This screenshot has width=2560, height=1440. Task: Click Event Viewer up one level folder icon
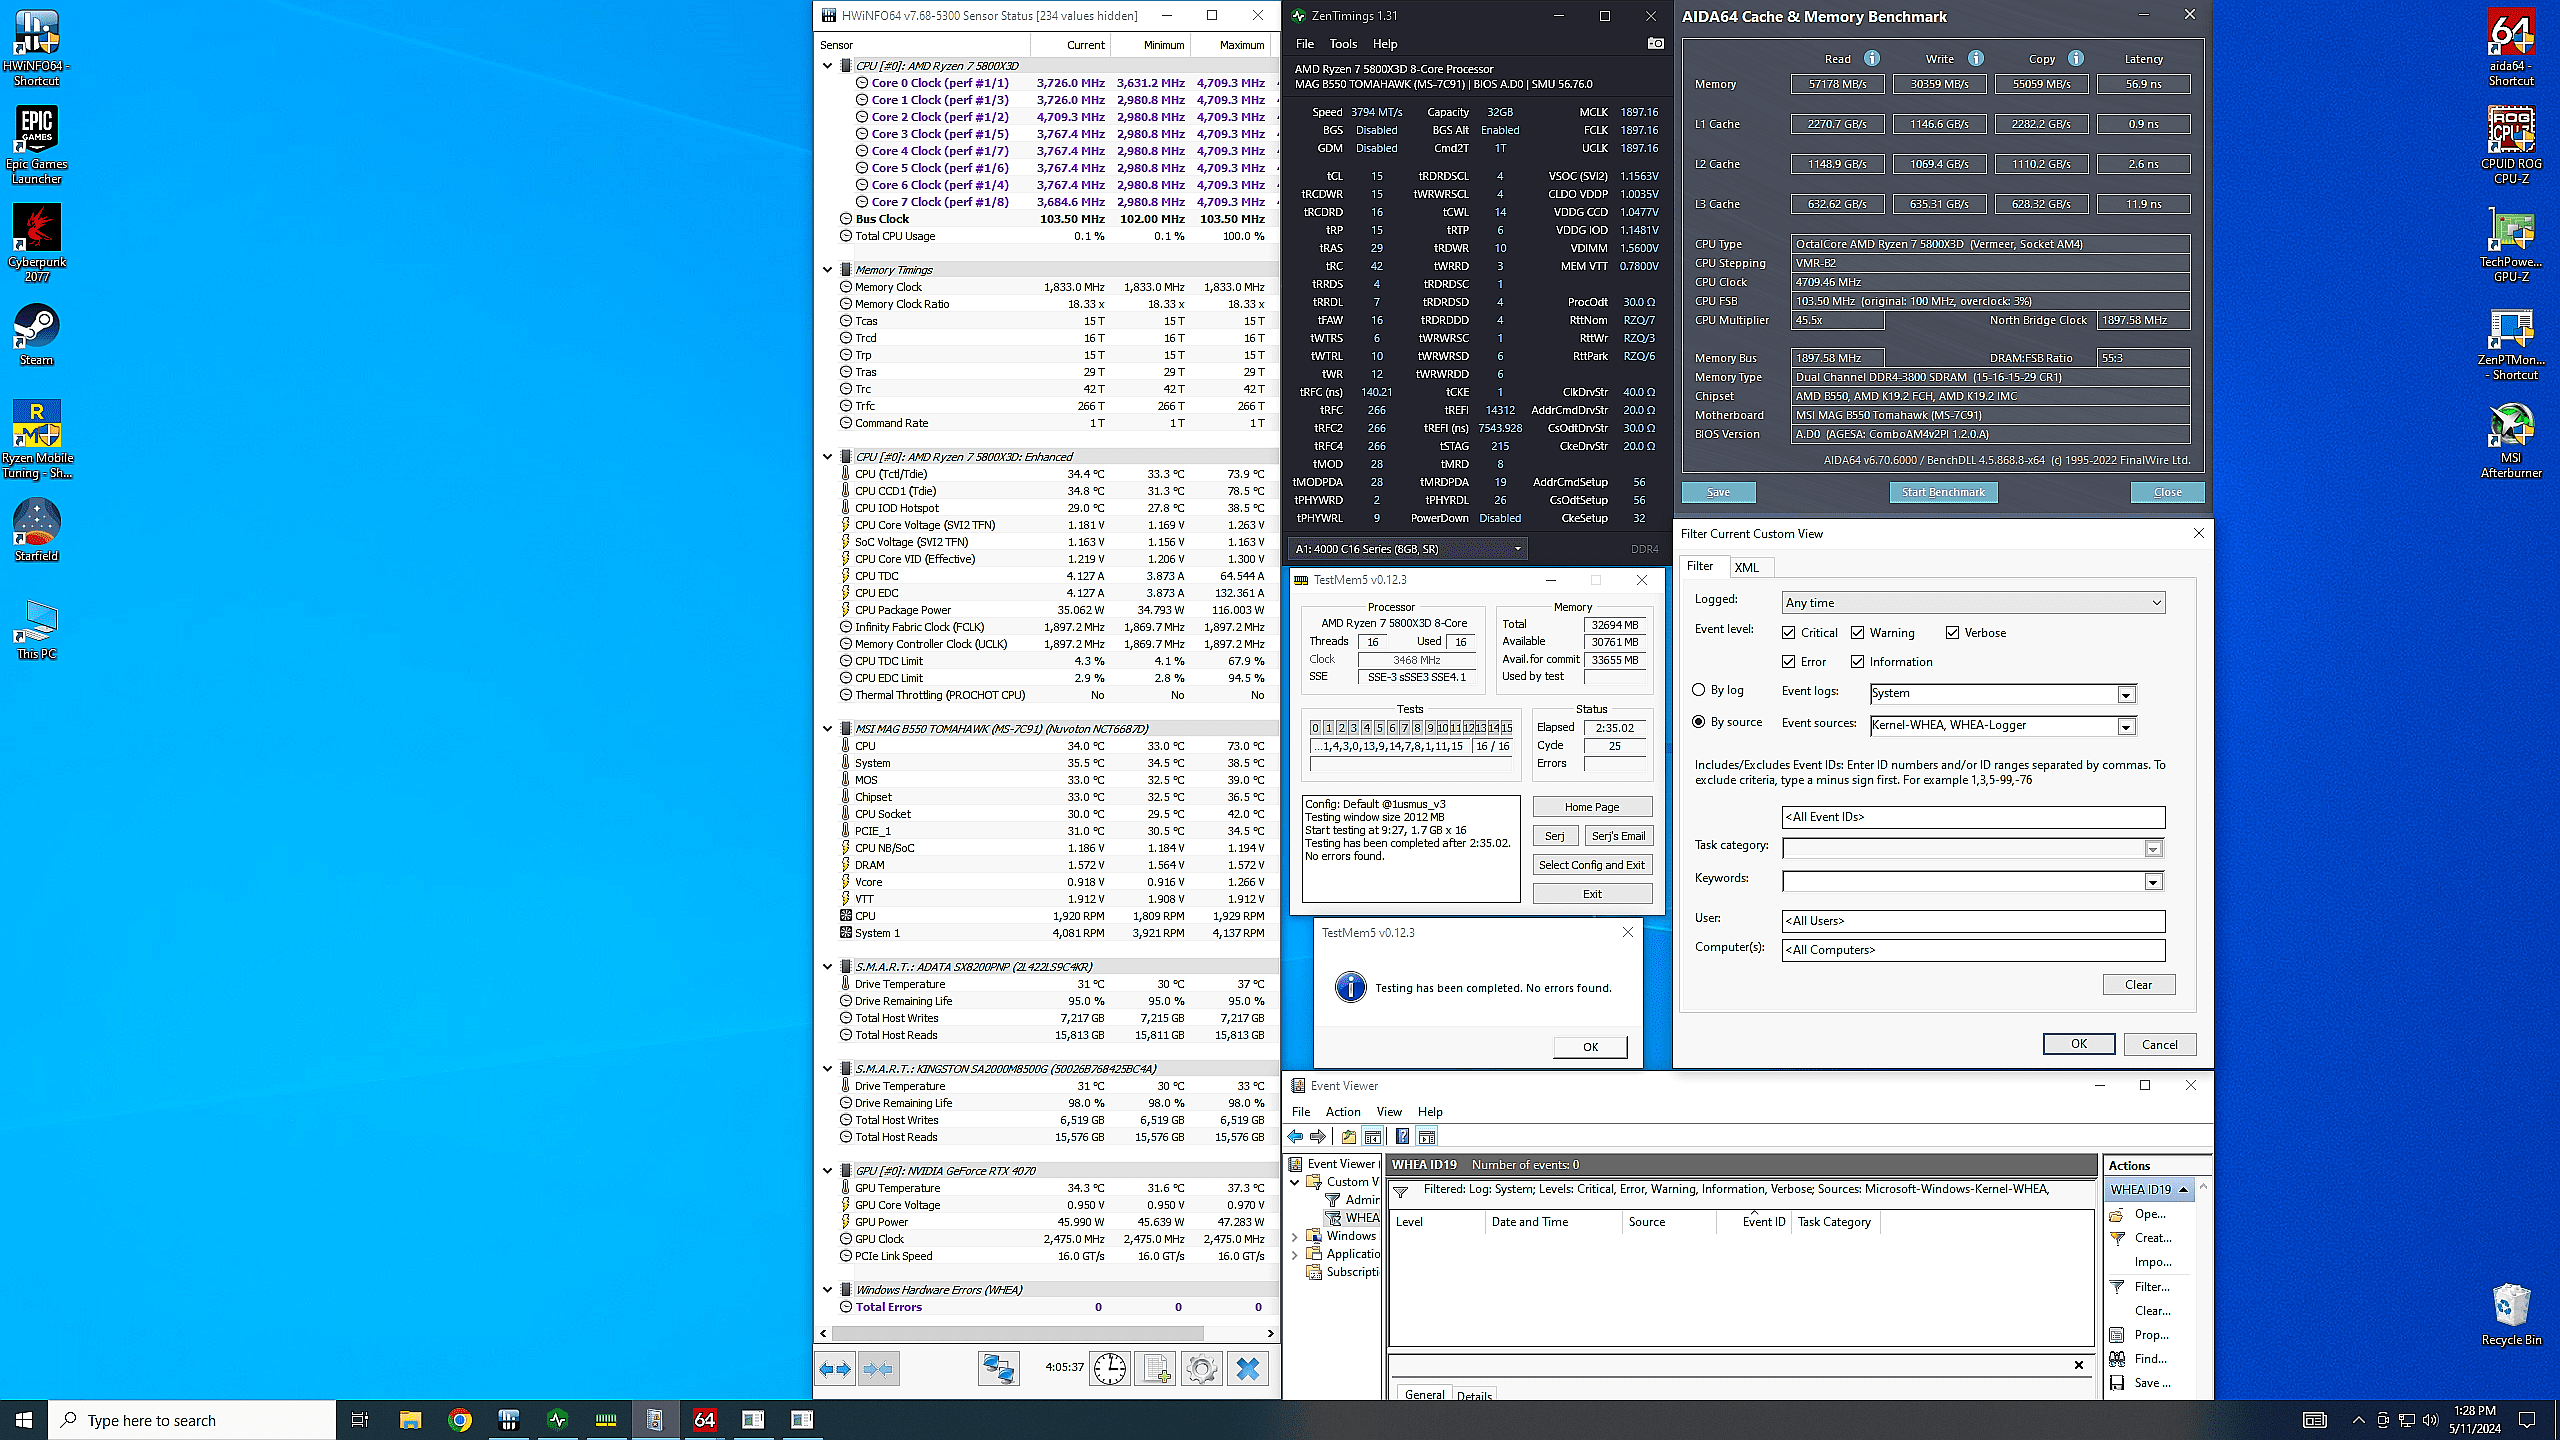1349,1137
